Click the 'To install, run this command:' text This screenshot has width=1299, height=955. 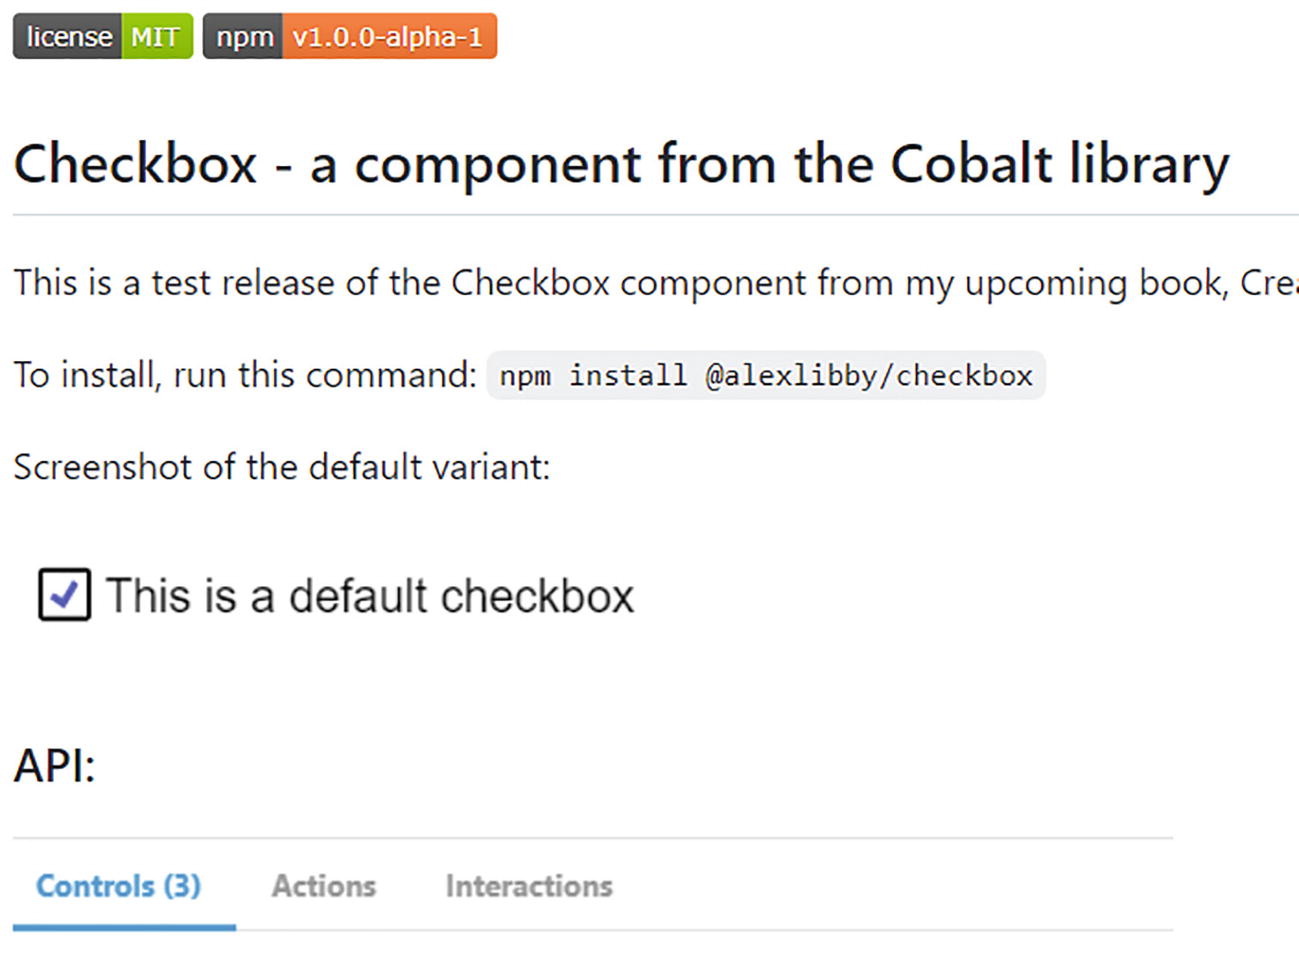[245, 375]
